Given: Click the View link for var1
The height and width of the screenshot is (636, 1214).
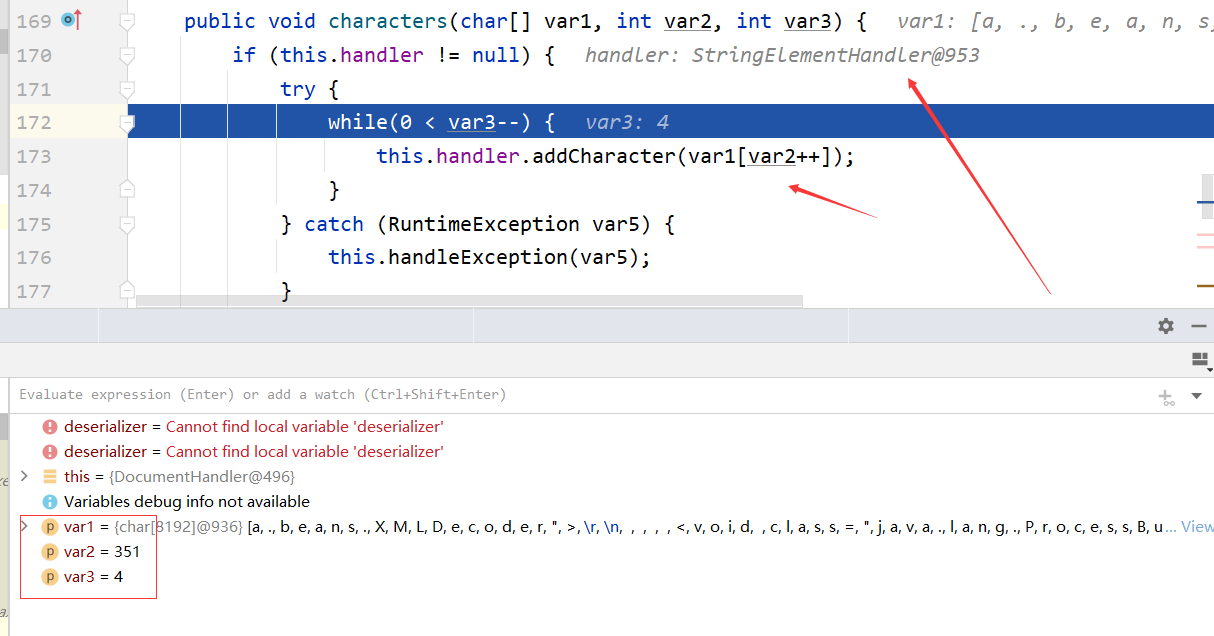Looking at the screenshot, I should click(x=1197, y=526).
